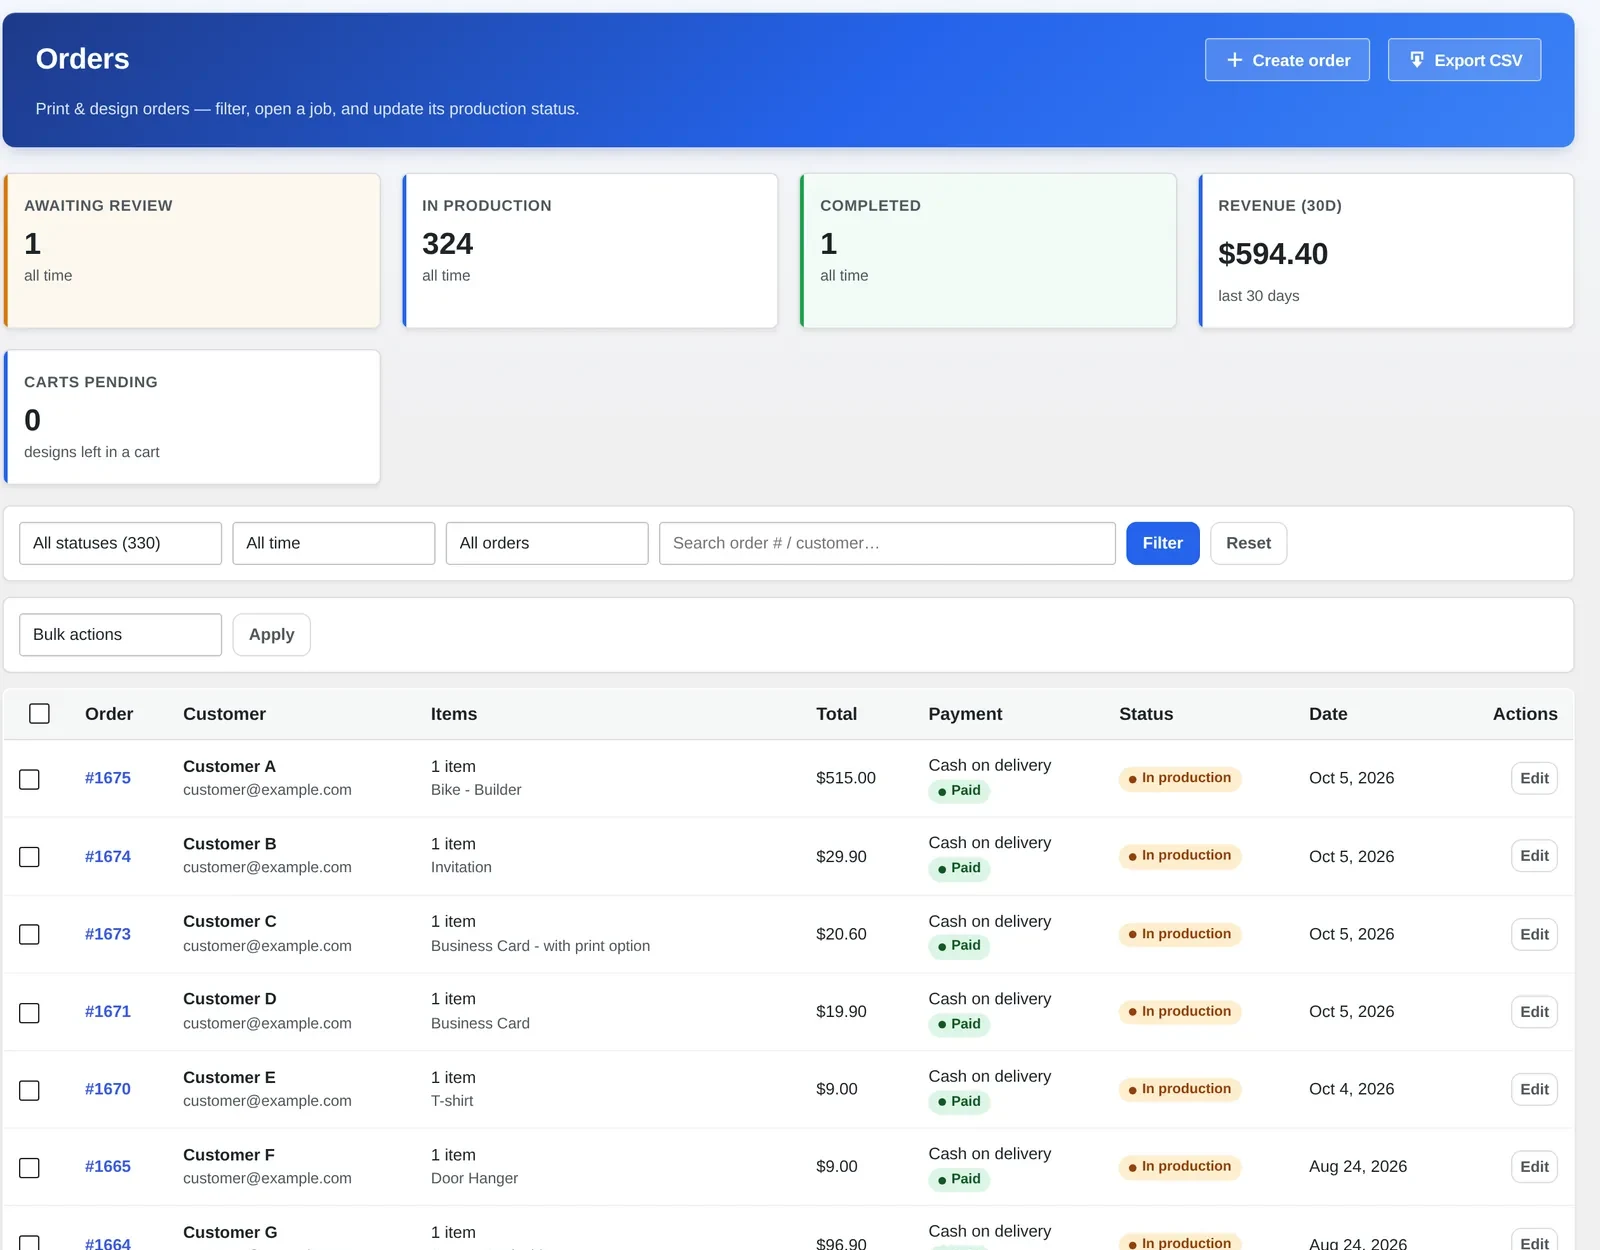Toggle the select-all orders checkbox
Viewport: 1600px width, 1250px height.
pyautogui.click(x=39, y=713)
